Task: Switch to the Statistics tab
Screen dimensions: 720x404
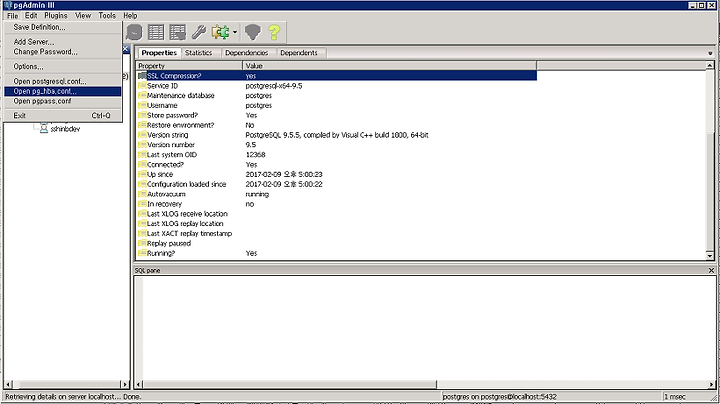Action: (198, 53)
